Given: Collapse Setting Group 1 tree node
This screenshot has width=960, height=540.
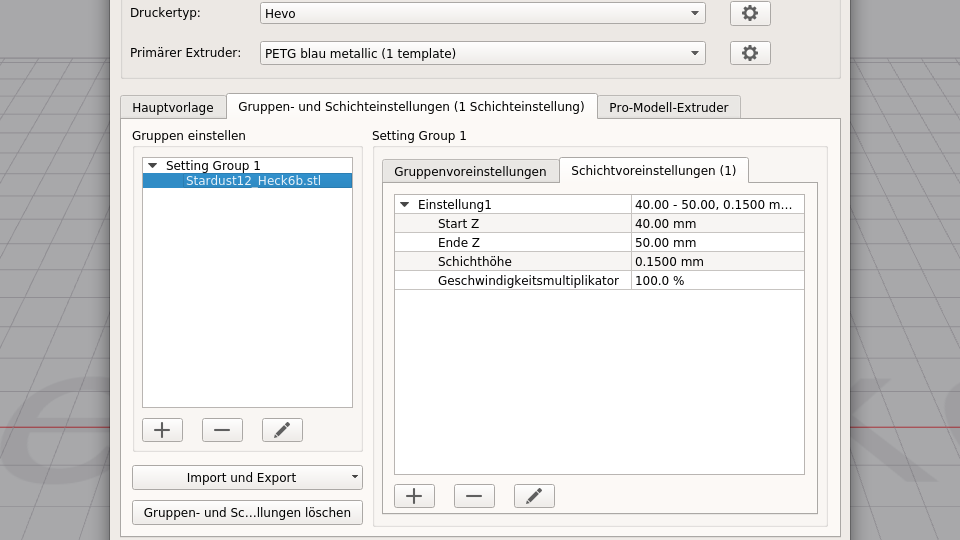Looking at the screenshot, I should pyautogui.click(x=153, y=166).
